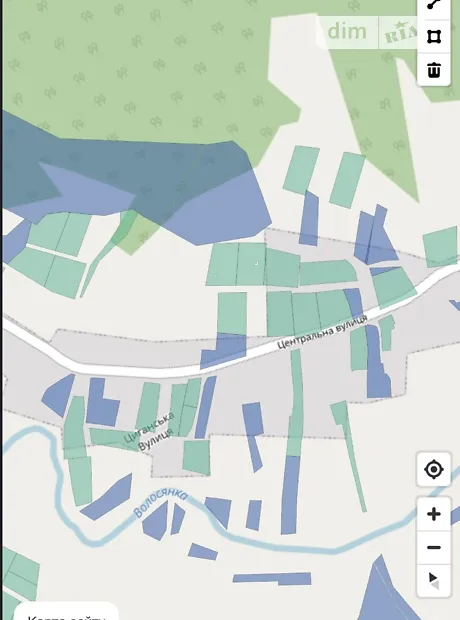The height and width of the screenshot is (620, 460).
Task: Click the Центральна вулиця street label
Action: pyautogui.click(x=322, y=332)
